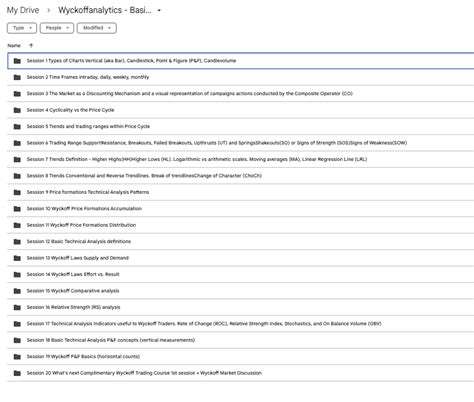
Task: Open the Wyckoffanalytics folder dropdown arrow
Action: pos(159,10)
